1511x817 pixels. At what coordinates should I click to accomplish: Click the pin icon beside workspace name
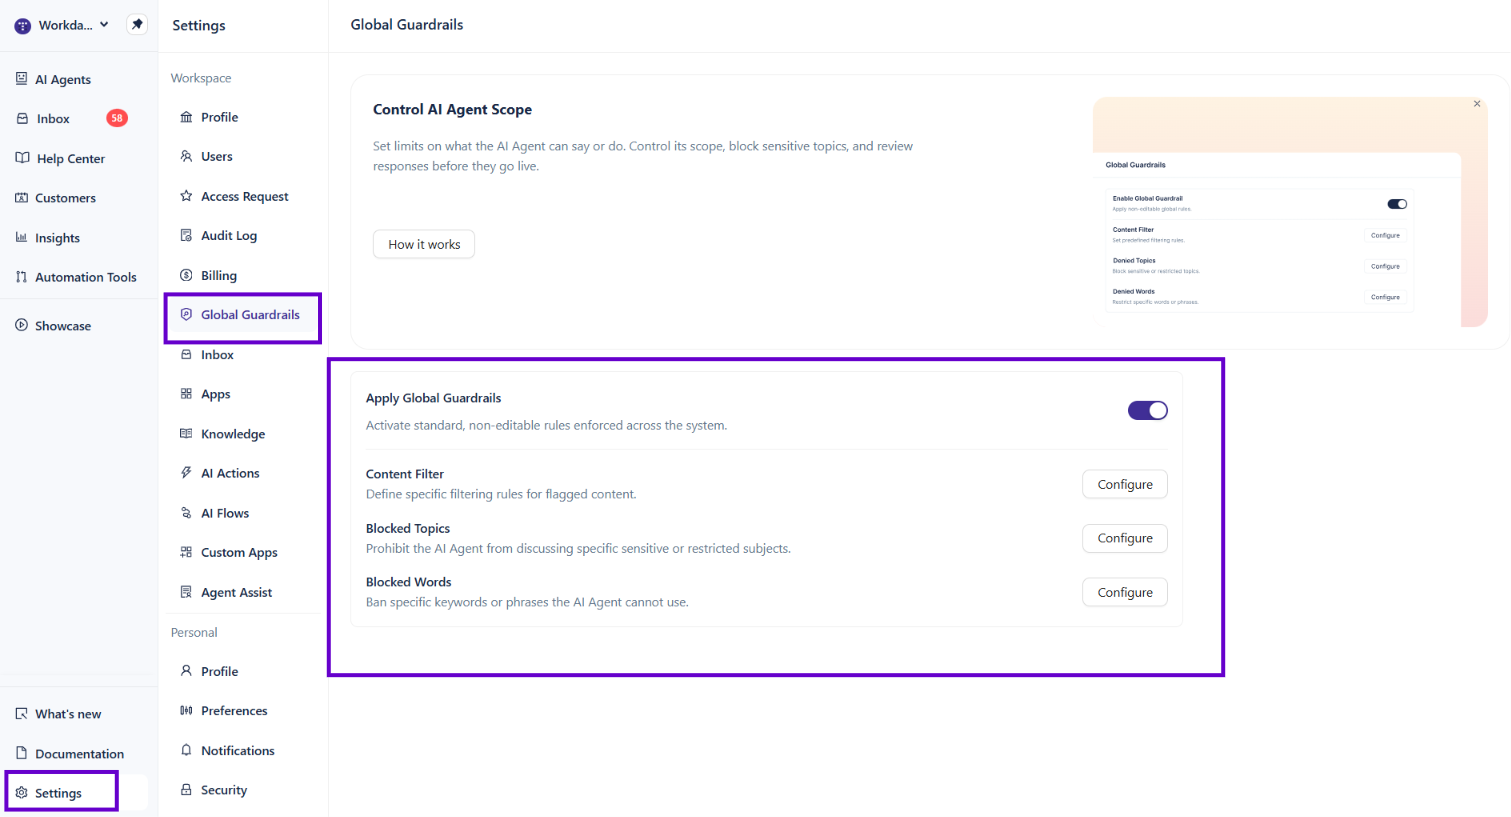point(137,24)
